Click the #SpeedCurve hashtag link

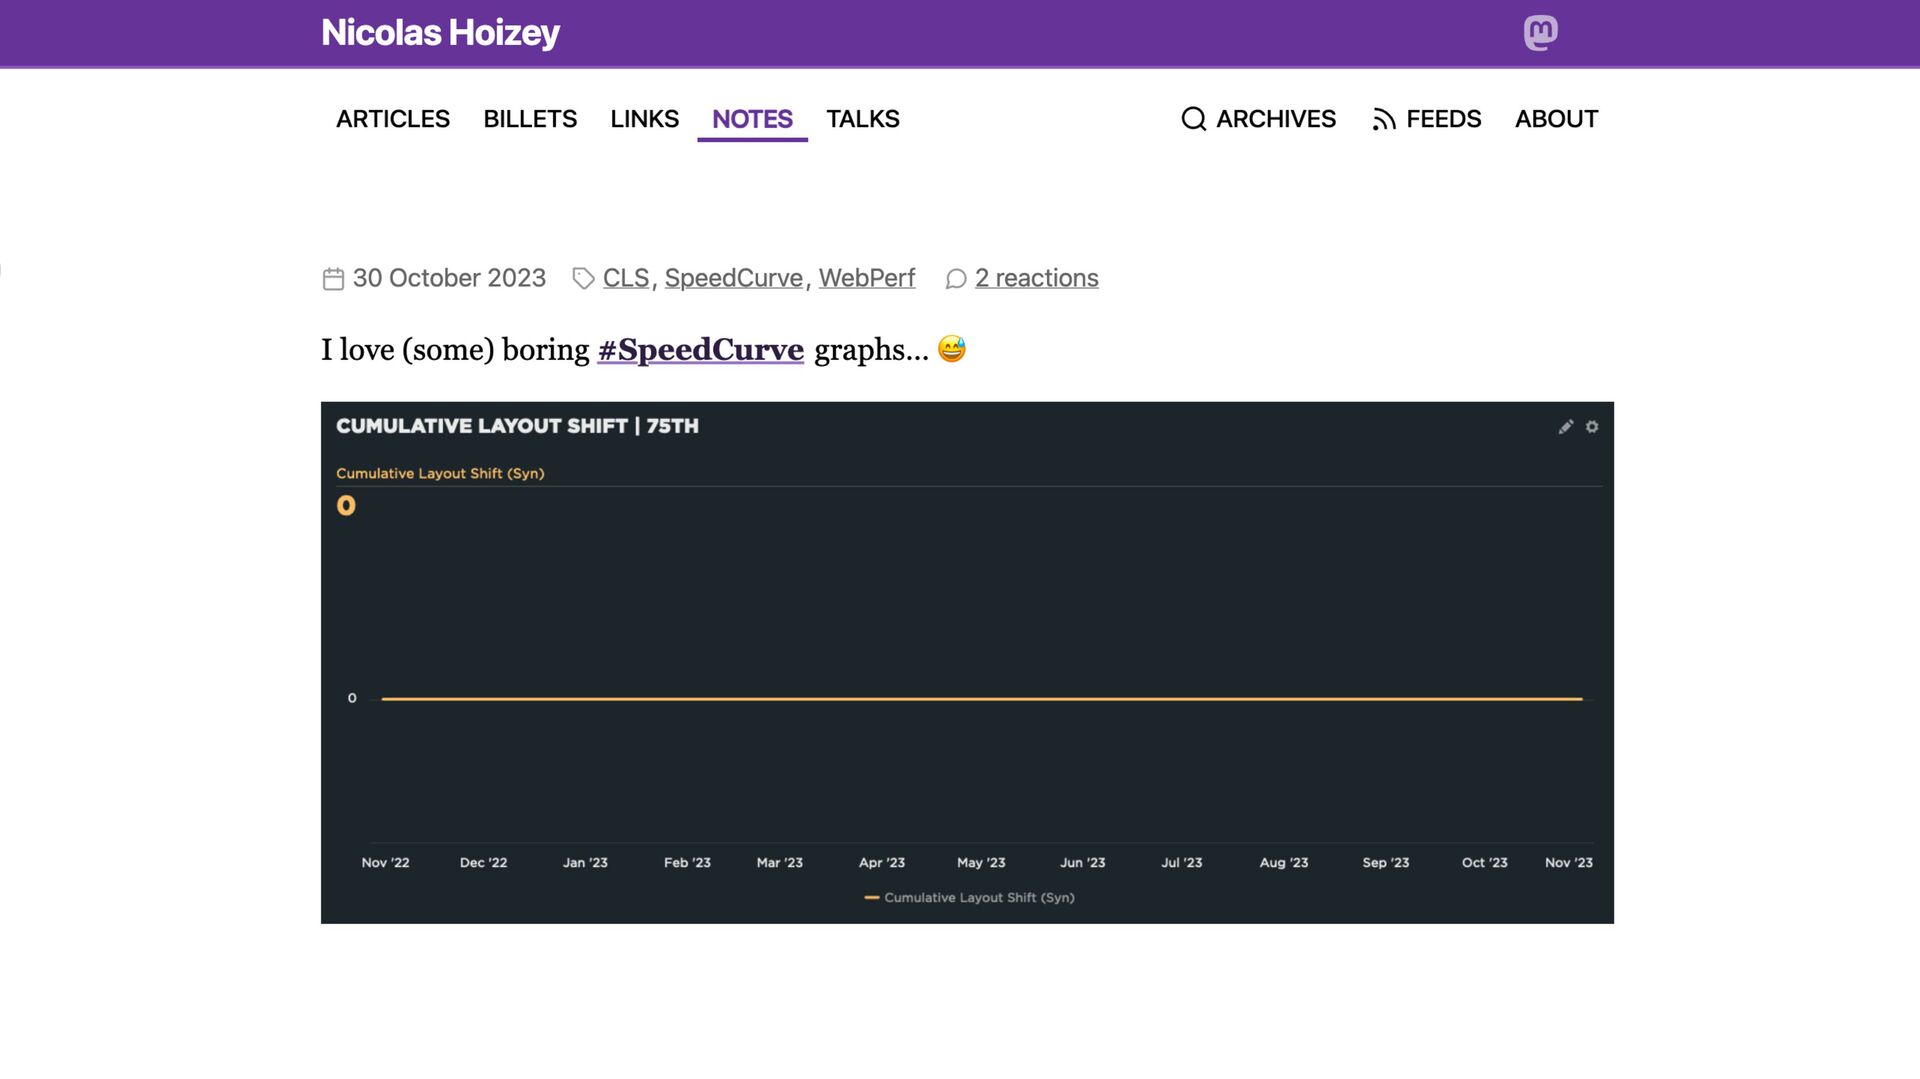coord(701,350)
